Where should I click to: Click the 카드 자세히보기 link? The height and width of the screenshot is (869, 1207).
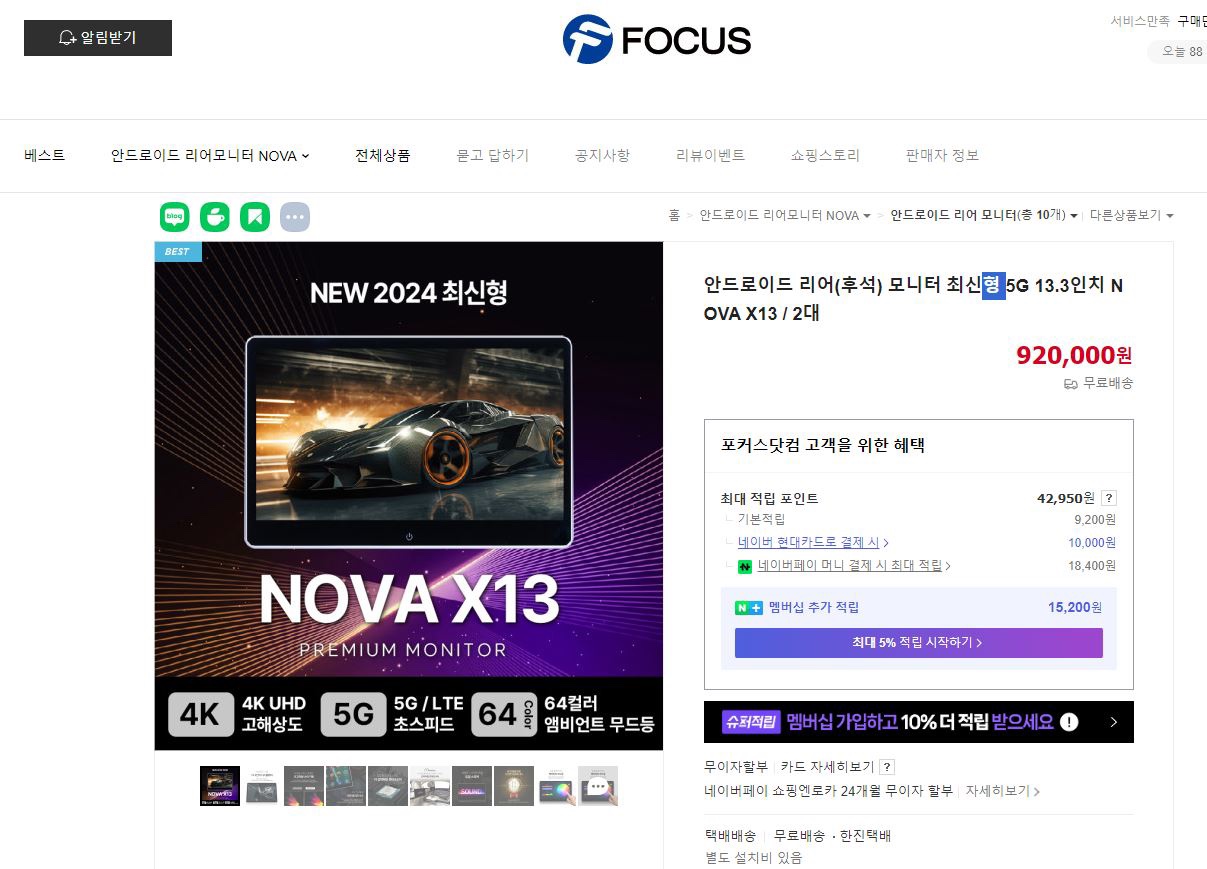pyautogui.click(x=827, y=767)
